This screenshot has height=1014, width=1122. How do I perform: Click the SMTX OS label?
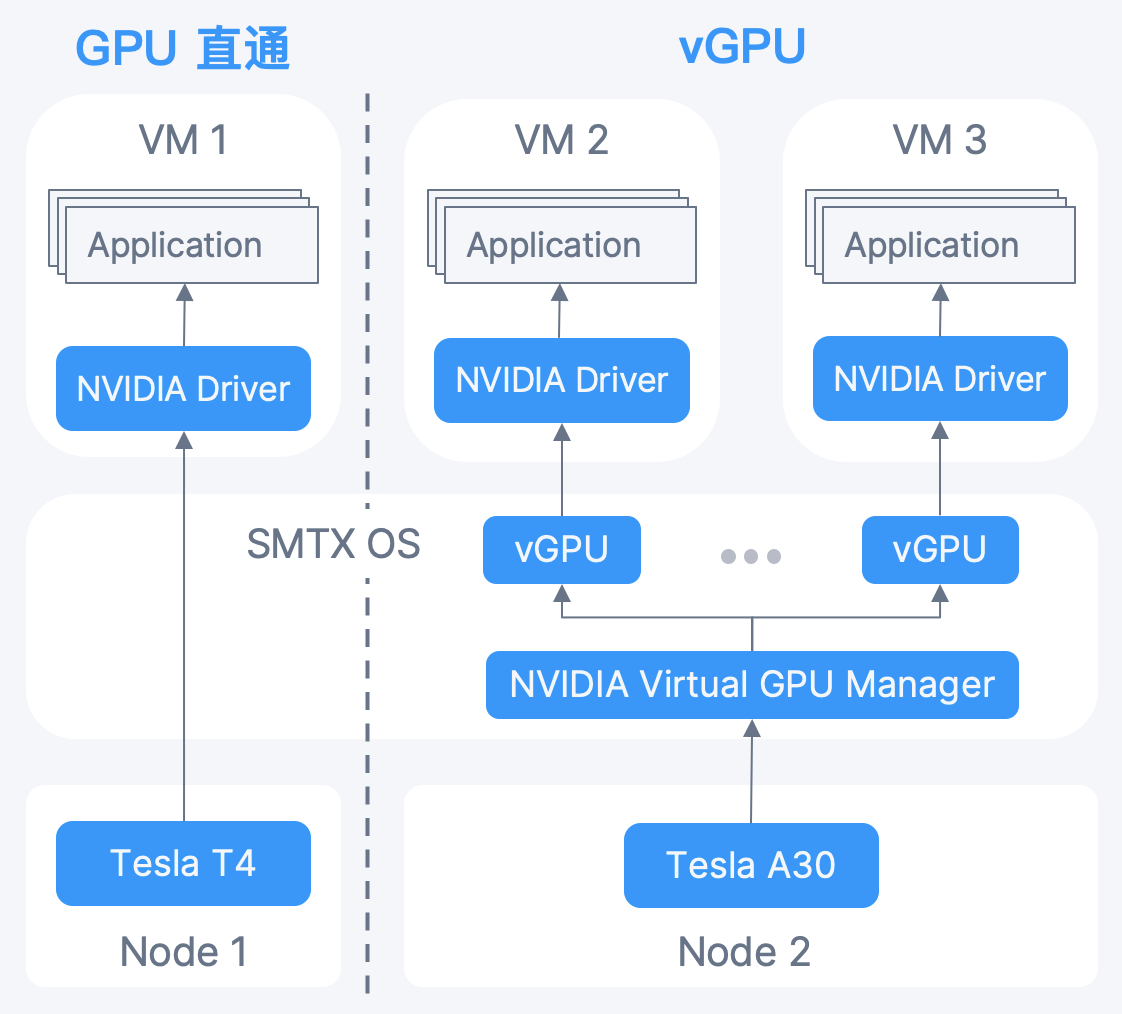click(335, 545)
